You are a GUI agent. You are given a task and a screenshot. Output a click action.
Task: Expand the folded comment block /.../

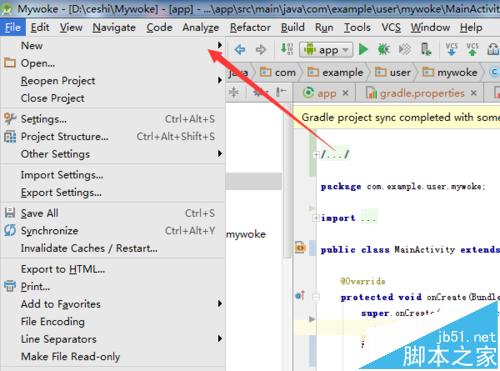(x=315, y=154)
